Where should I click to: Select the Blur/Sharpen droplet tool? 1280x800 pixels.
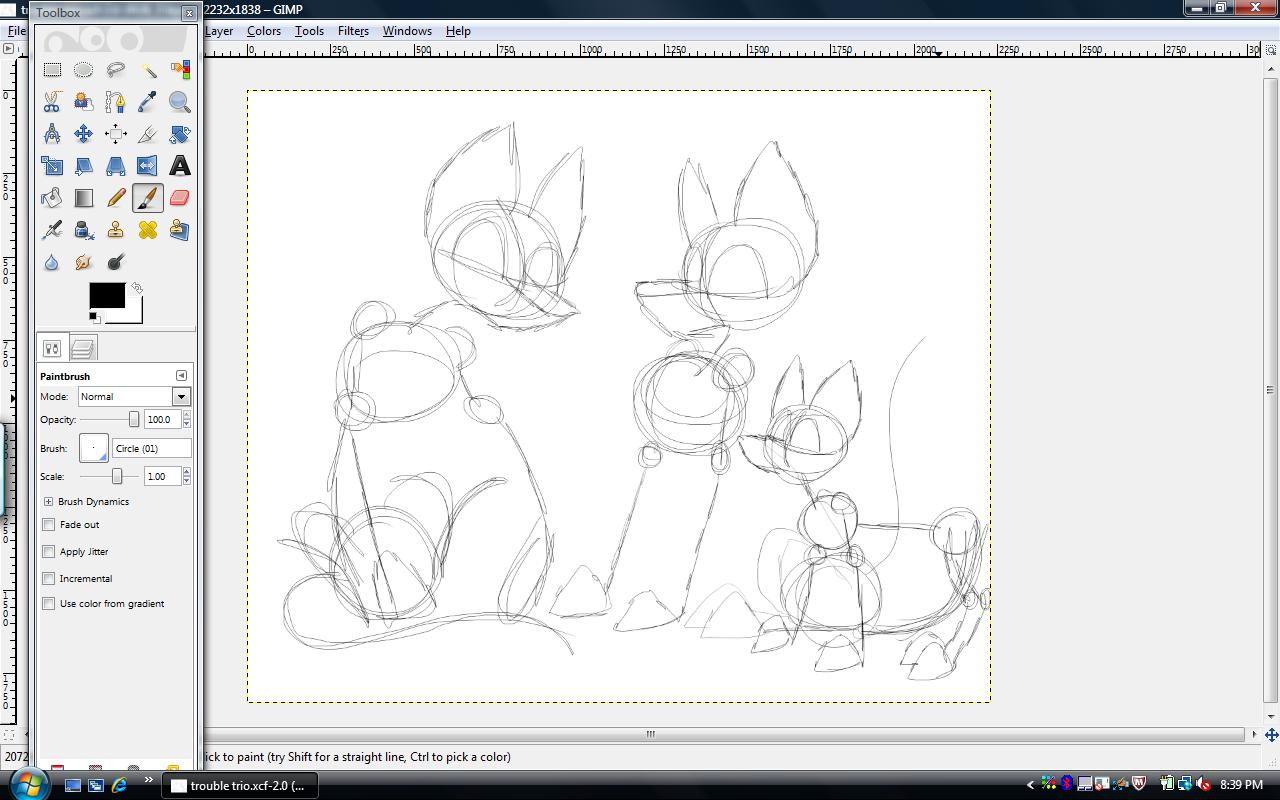pos(52,262)
